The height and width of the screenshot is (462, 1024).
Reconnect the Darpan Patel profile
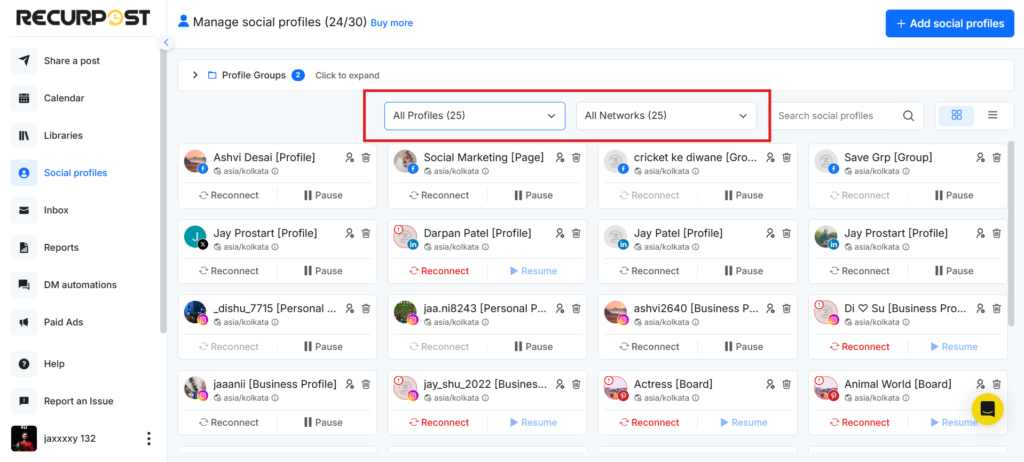pos(439,271)
